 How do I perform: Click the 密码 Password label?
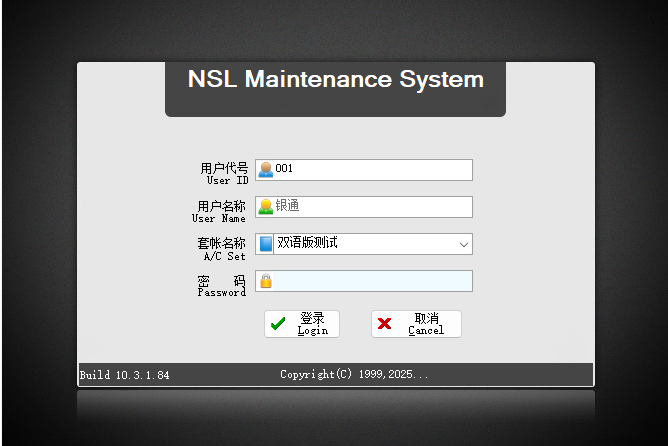221,286
